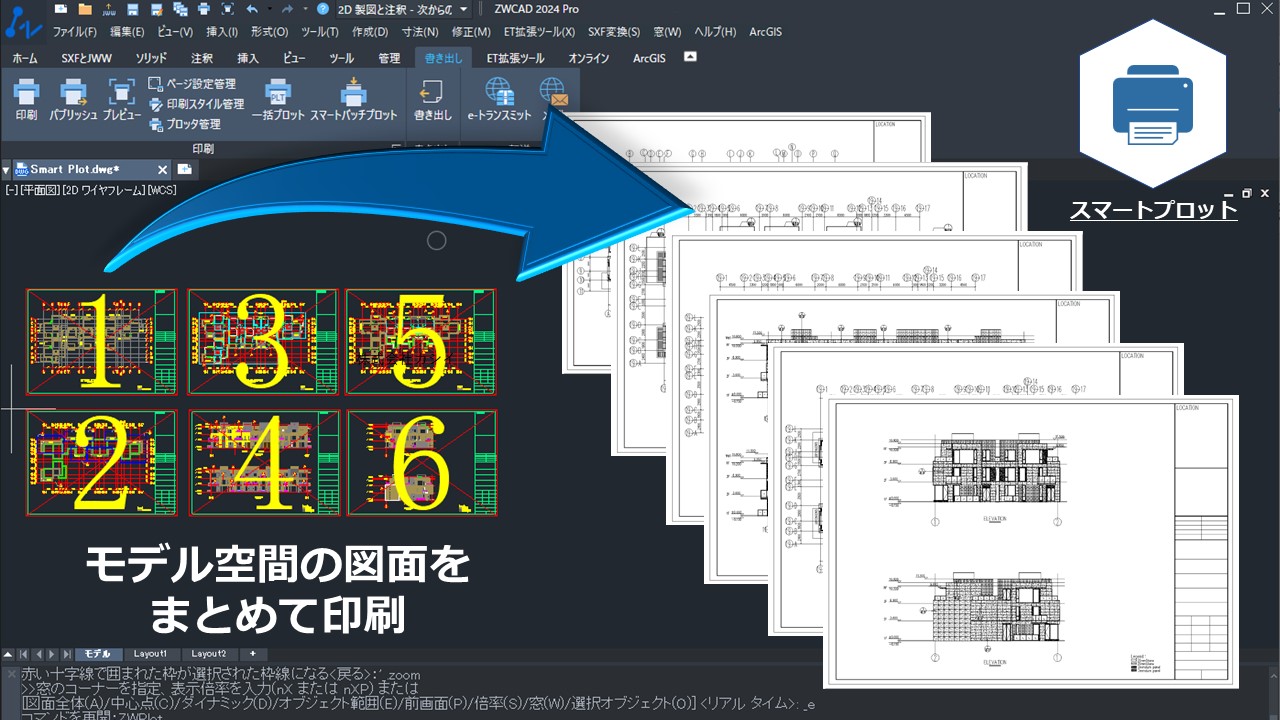This screenshot has width=1280, height=720.
Task: Open the 2D 製図と注釈 workspace dropdown
Action: pos(403,9)
